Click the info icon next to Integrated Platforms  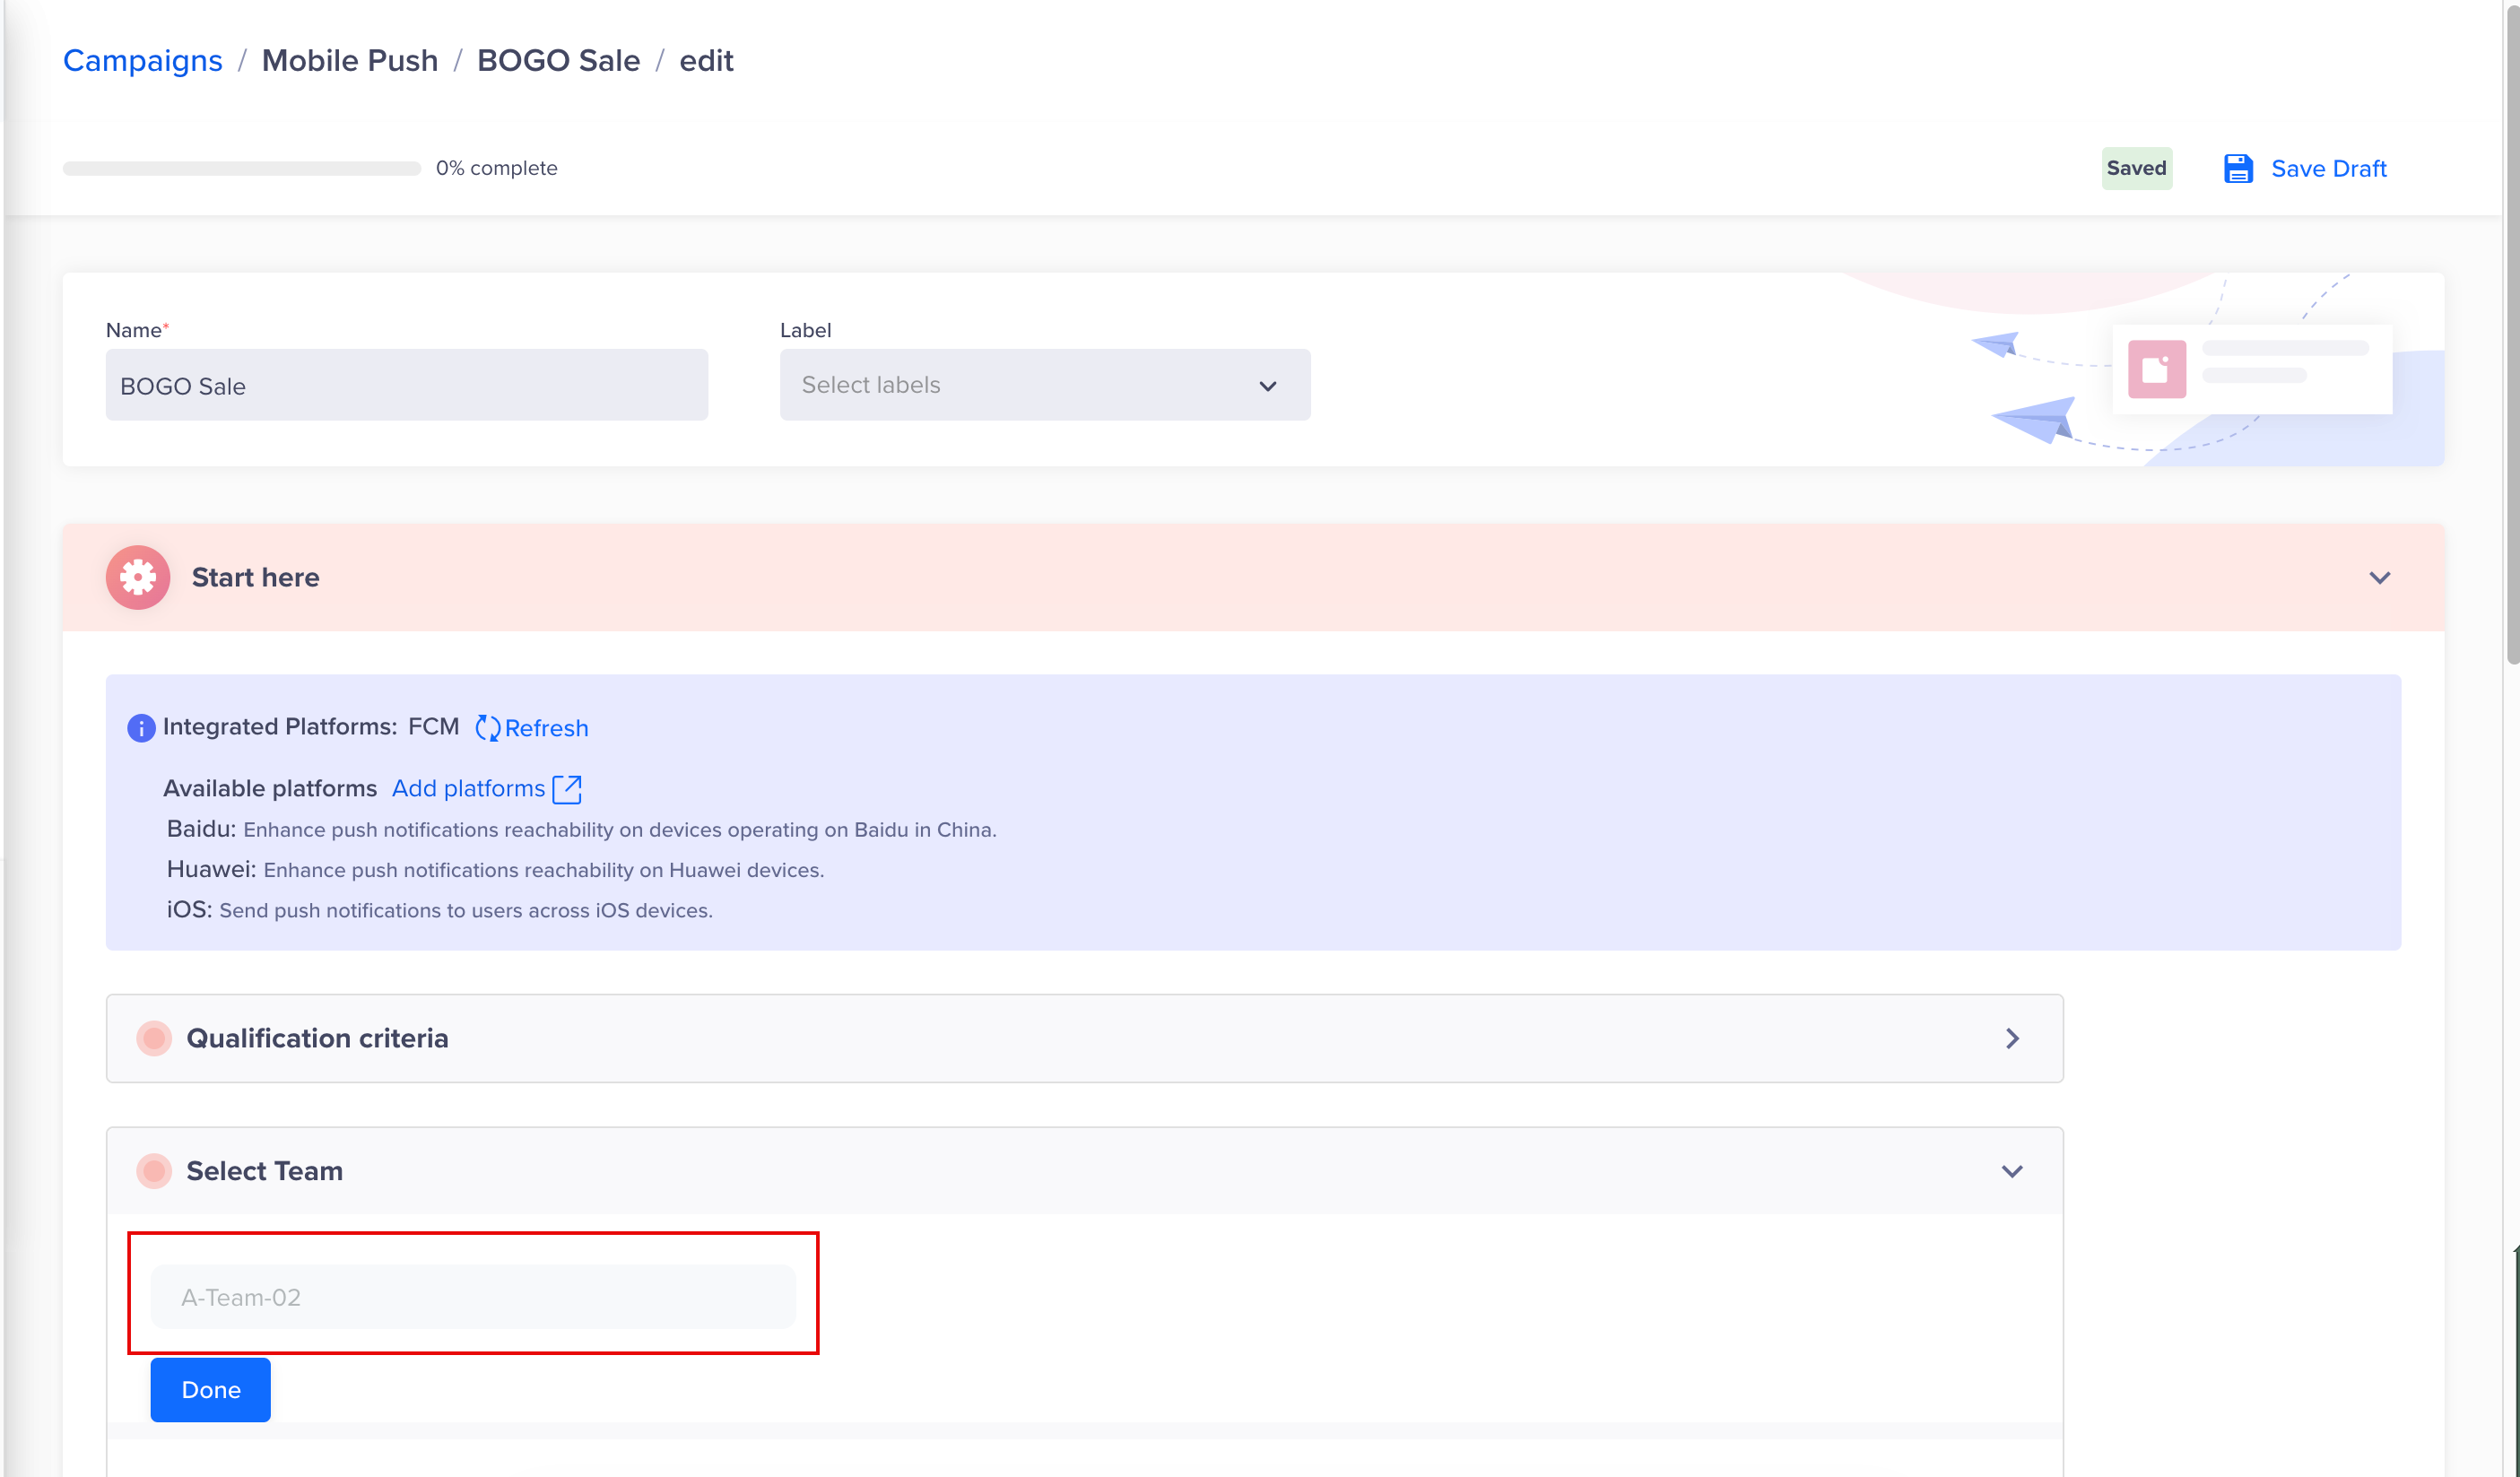[x=141, y=728]
